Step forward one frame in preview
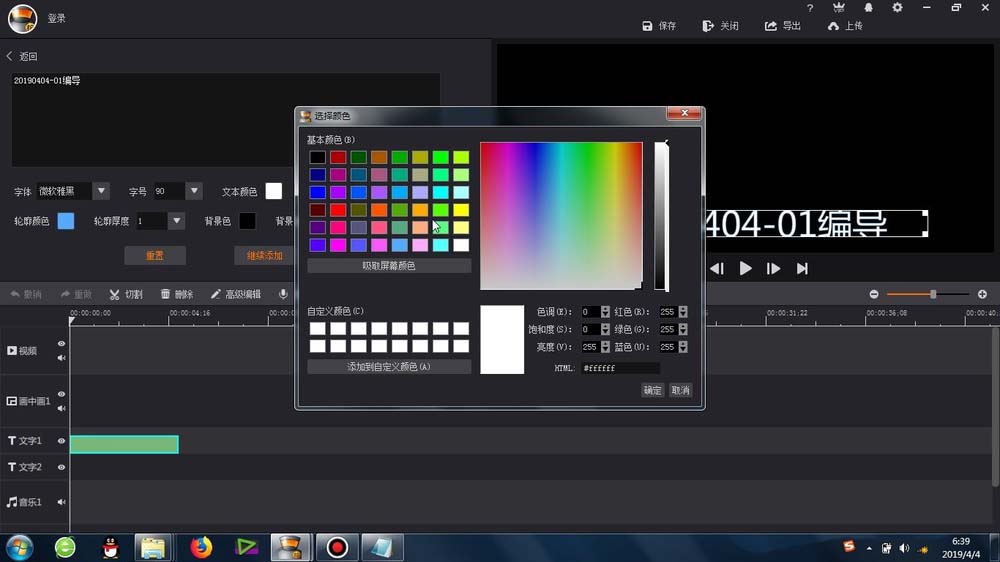The width and height of the screenshot is (1000, 562). 773,269
